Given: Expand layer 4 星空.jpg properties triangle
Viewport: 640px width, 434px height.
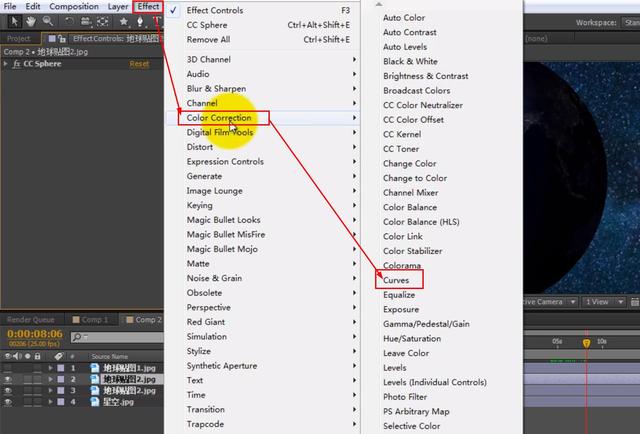Looking at the screenshot, I should tap(51, 402).
